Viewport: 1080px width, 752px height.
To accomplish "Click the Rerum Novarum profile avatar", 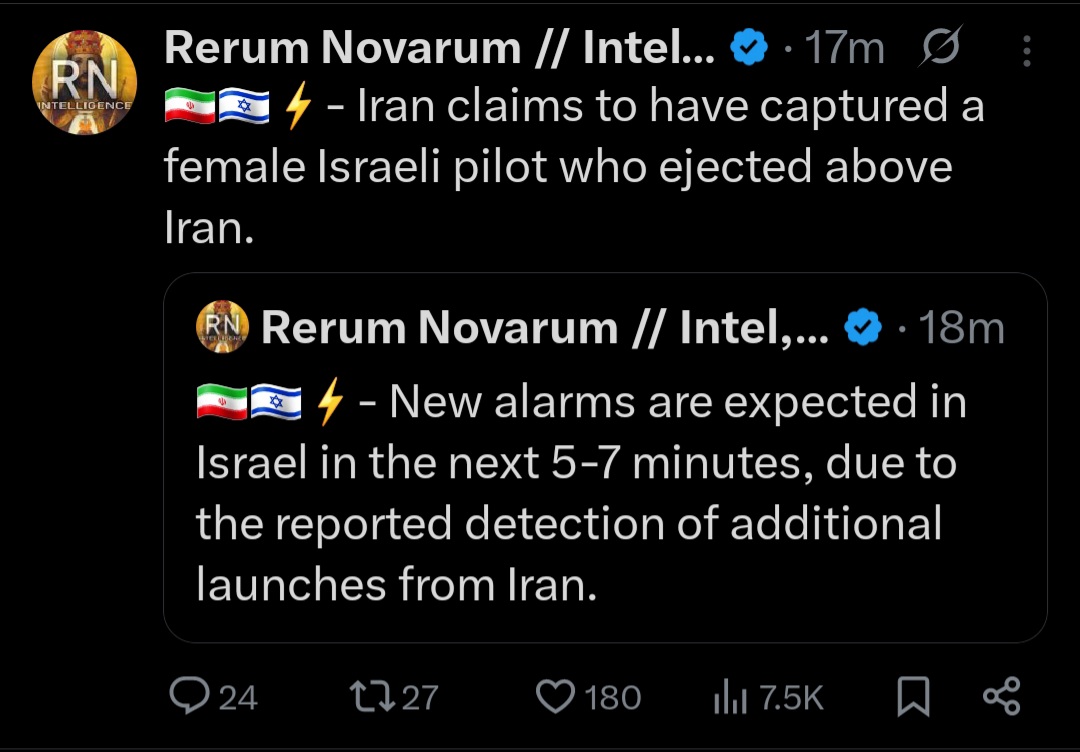I will [x=84, y=82].
